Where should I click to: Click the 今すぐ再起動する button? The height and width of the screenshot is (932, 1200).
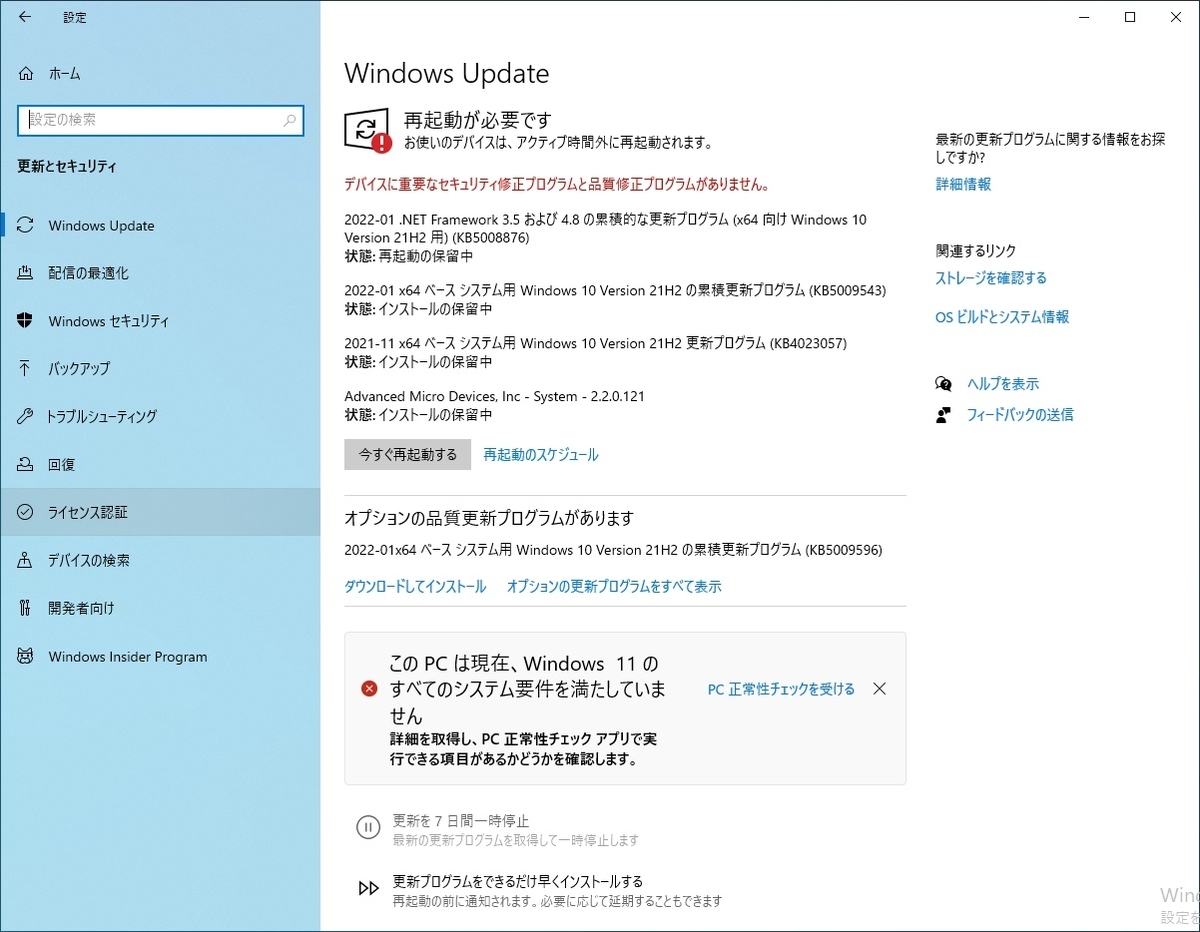tap(407, 454)
